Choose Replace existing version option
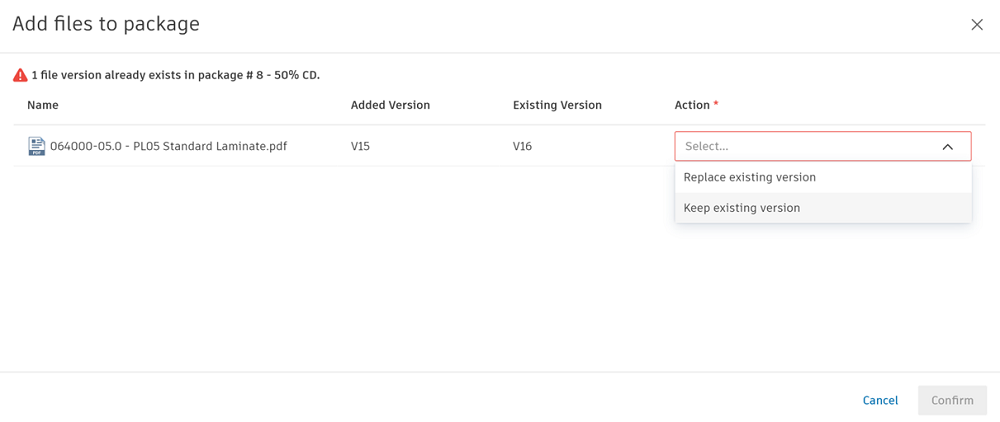The width and height of the screenshot is (1000, 422). point(750,177)
